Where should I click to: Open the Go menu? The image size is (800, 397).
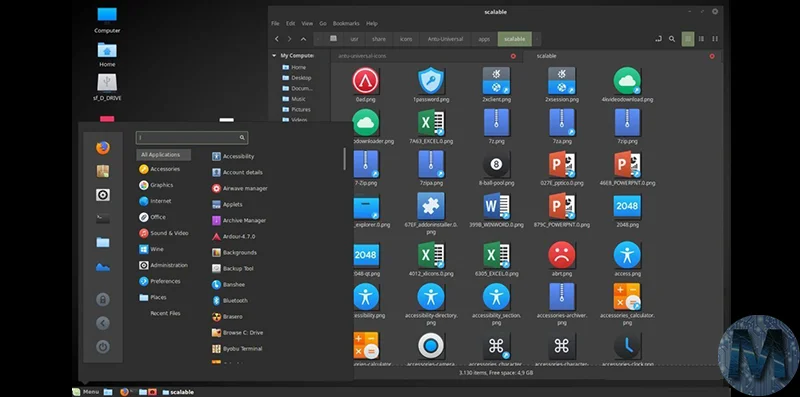[323, 23]
